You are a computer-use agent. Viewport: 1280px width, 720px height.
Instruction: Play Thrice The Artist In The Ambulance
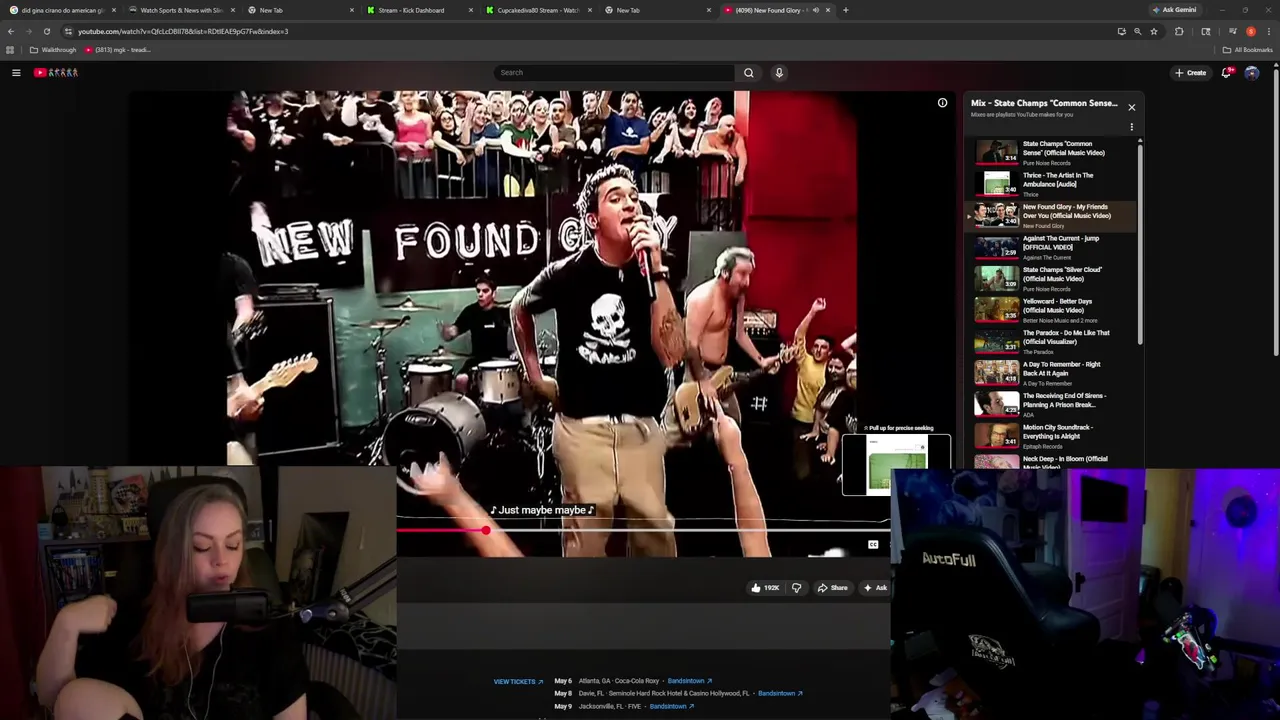click(x=1050, y=184)
